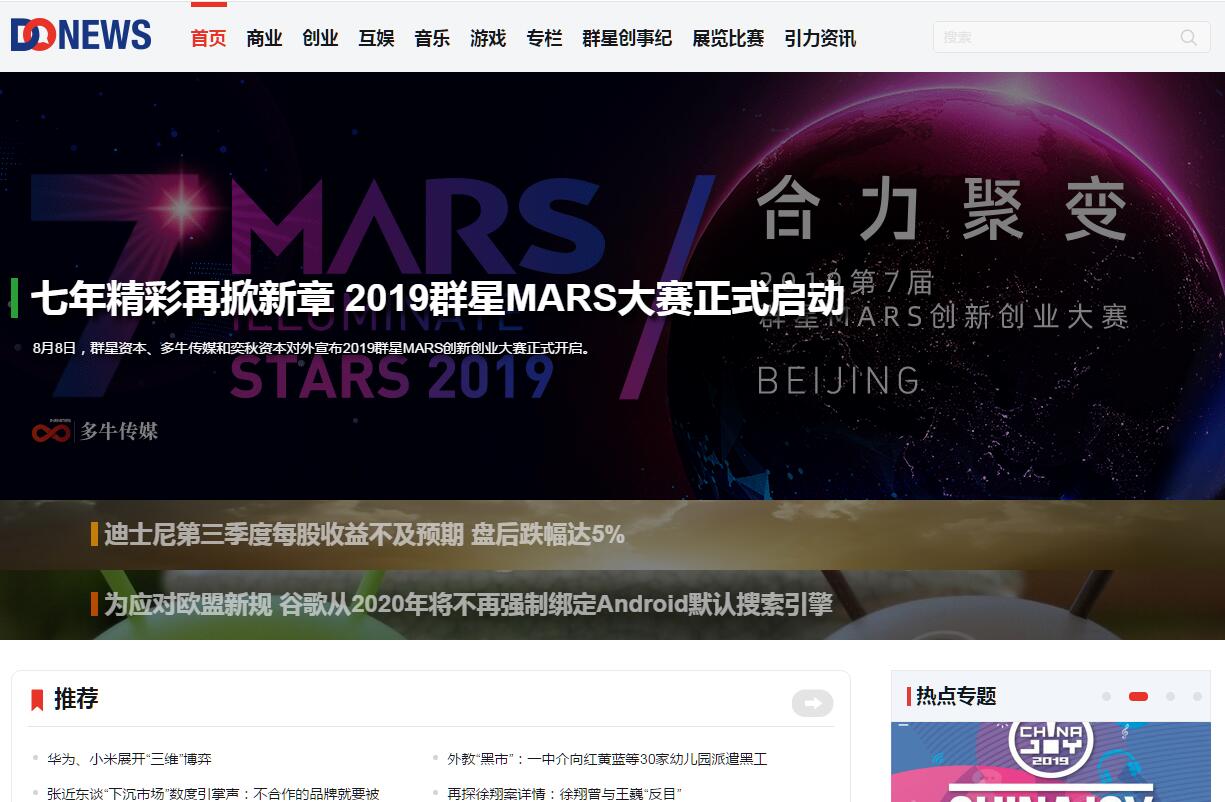Image resolution: width=1225 pixels, height=802 pixels.
Task: Open the 外教"黑市" article link
Action: pyautogui.click(x=607, y=759)
